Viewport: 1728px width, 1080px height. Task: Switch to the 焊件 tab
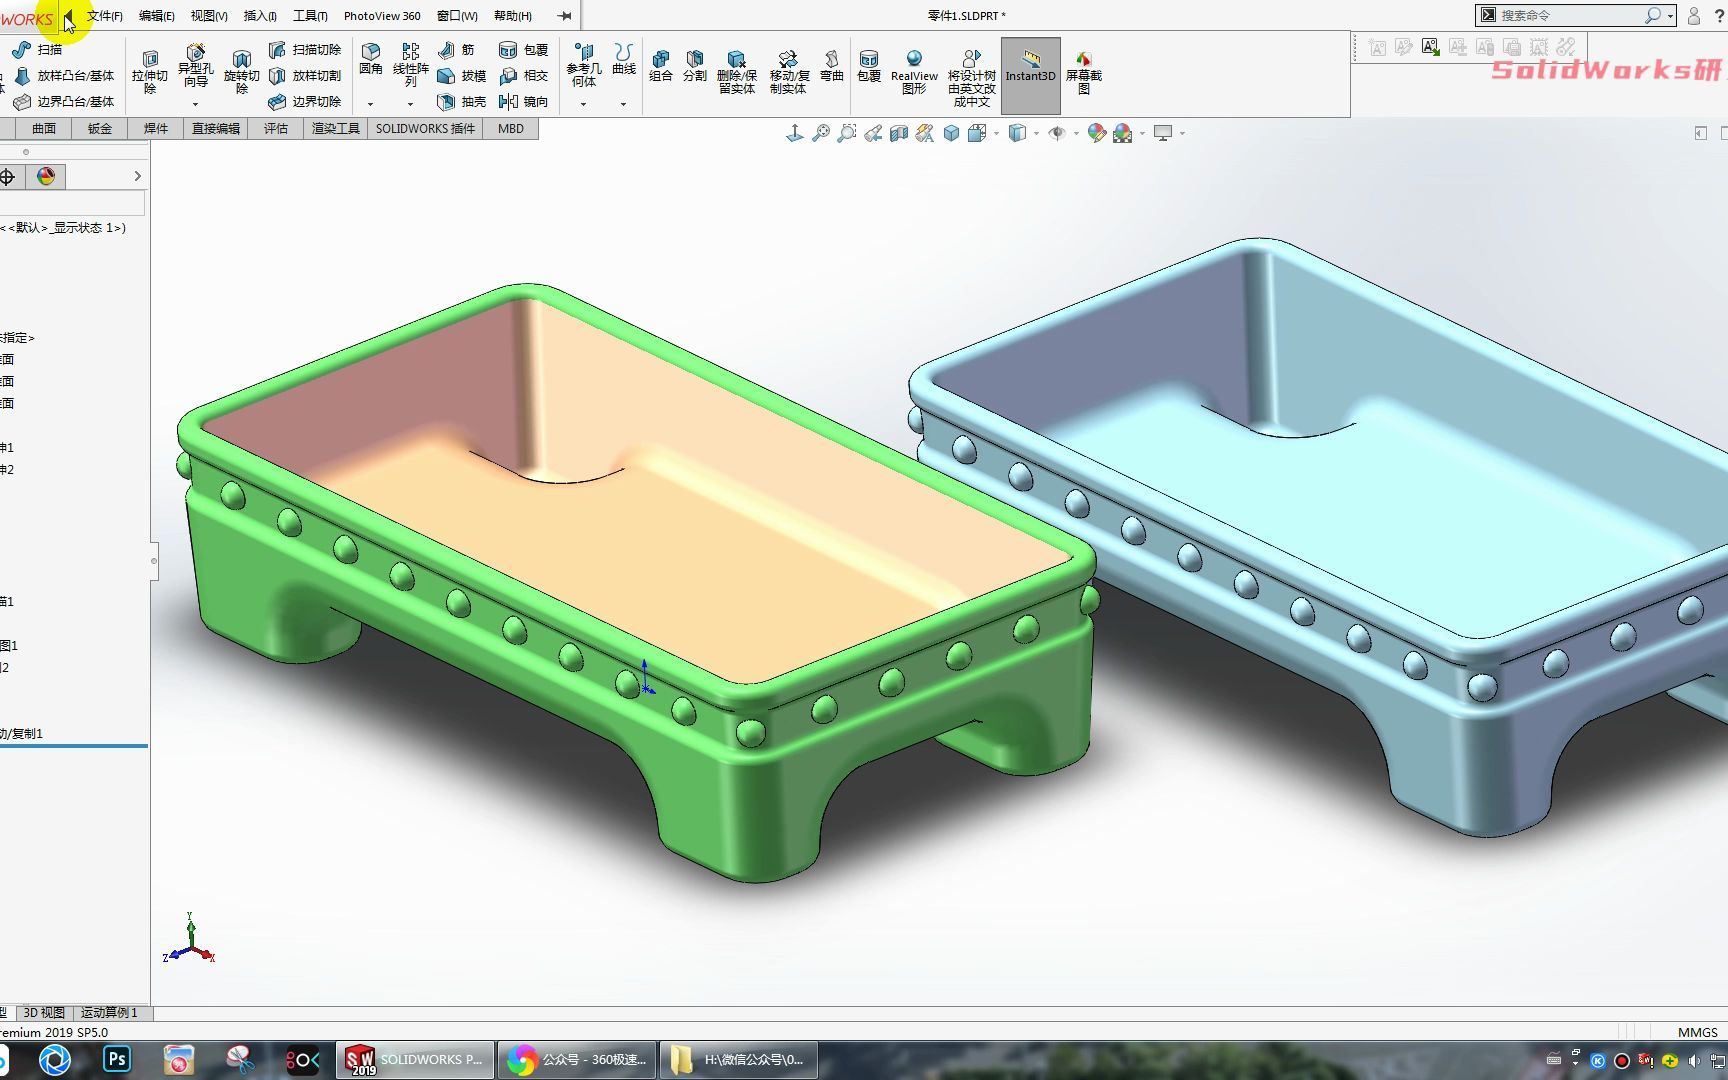pos(155,128)
